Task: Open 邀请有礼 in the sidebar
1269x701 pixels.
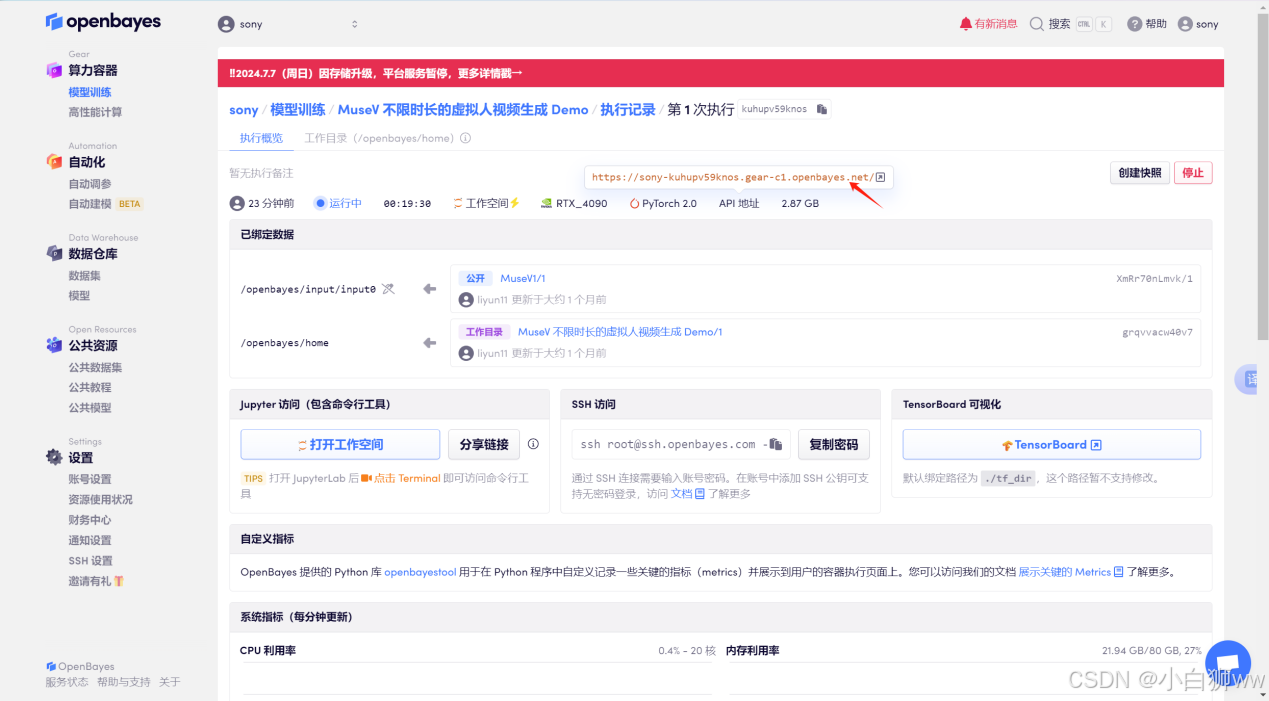Action: 96,581
